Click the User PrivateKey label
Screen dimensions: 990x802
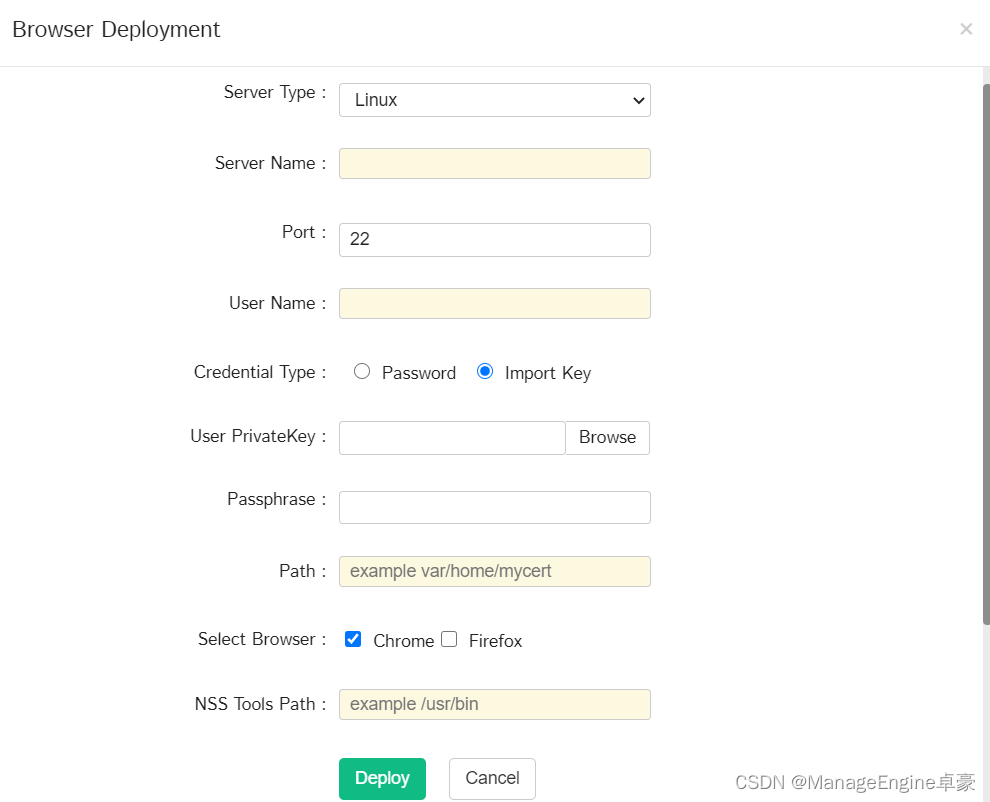pyautogui.click(x=258, y=436)
